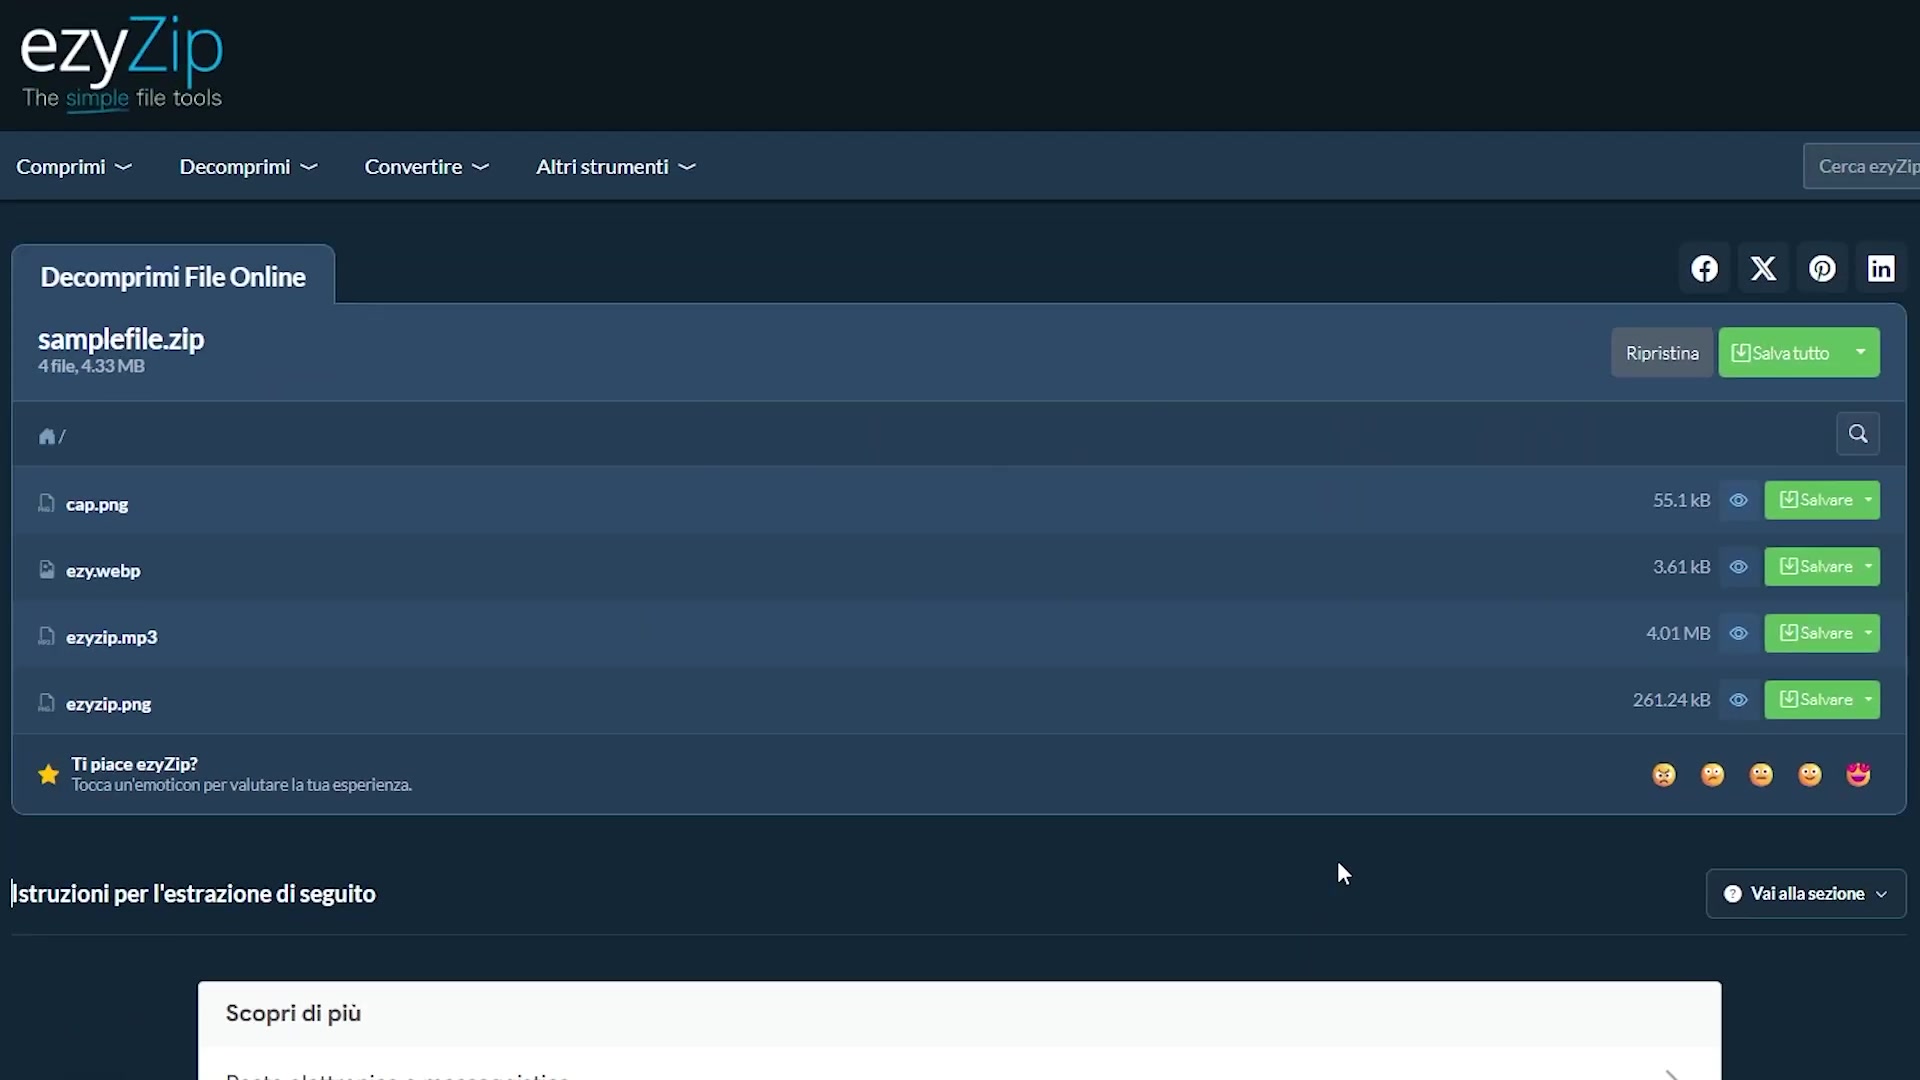1920x1080 pixels.
Task: Open the Altri strumenti menu
Action: 615,167
